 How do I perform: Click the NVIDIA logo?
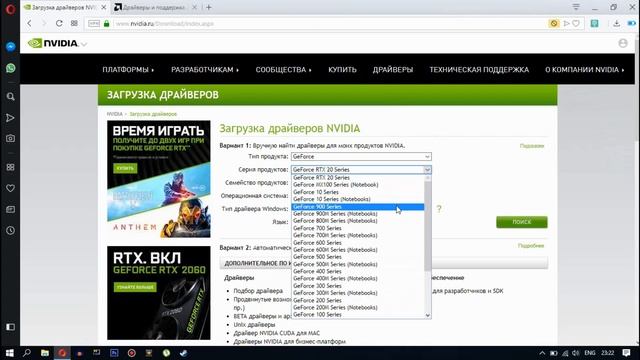(x=53, y=43)
